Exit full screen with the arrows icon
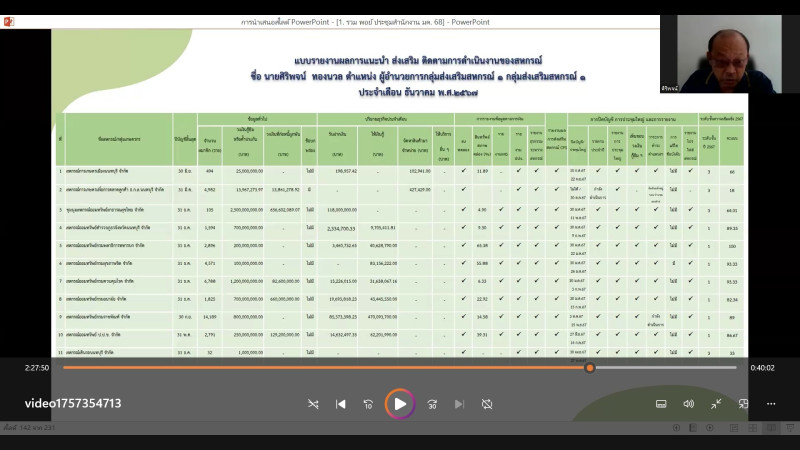Image resolution: width=800 pixels, height=450 pixels. pos(716,404)
